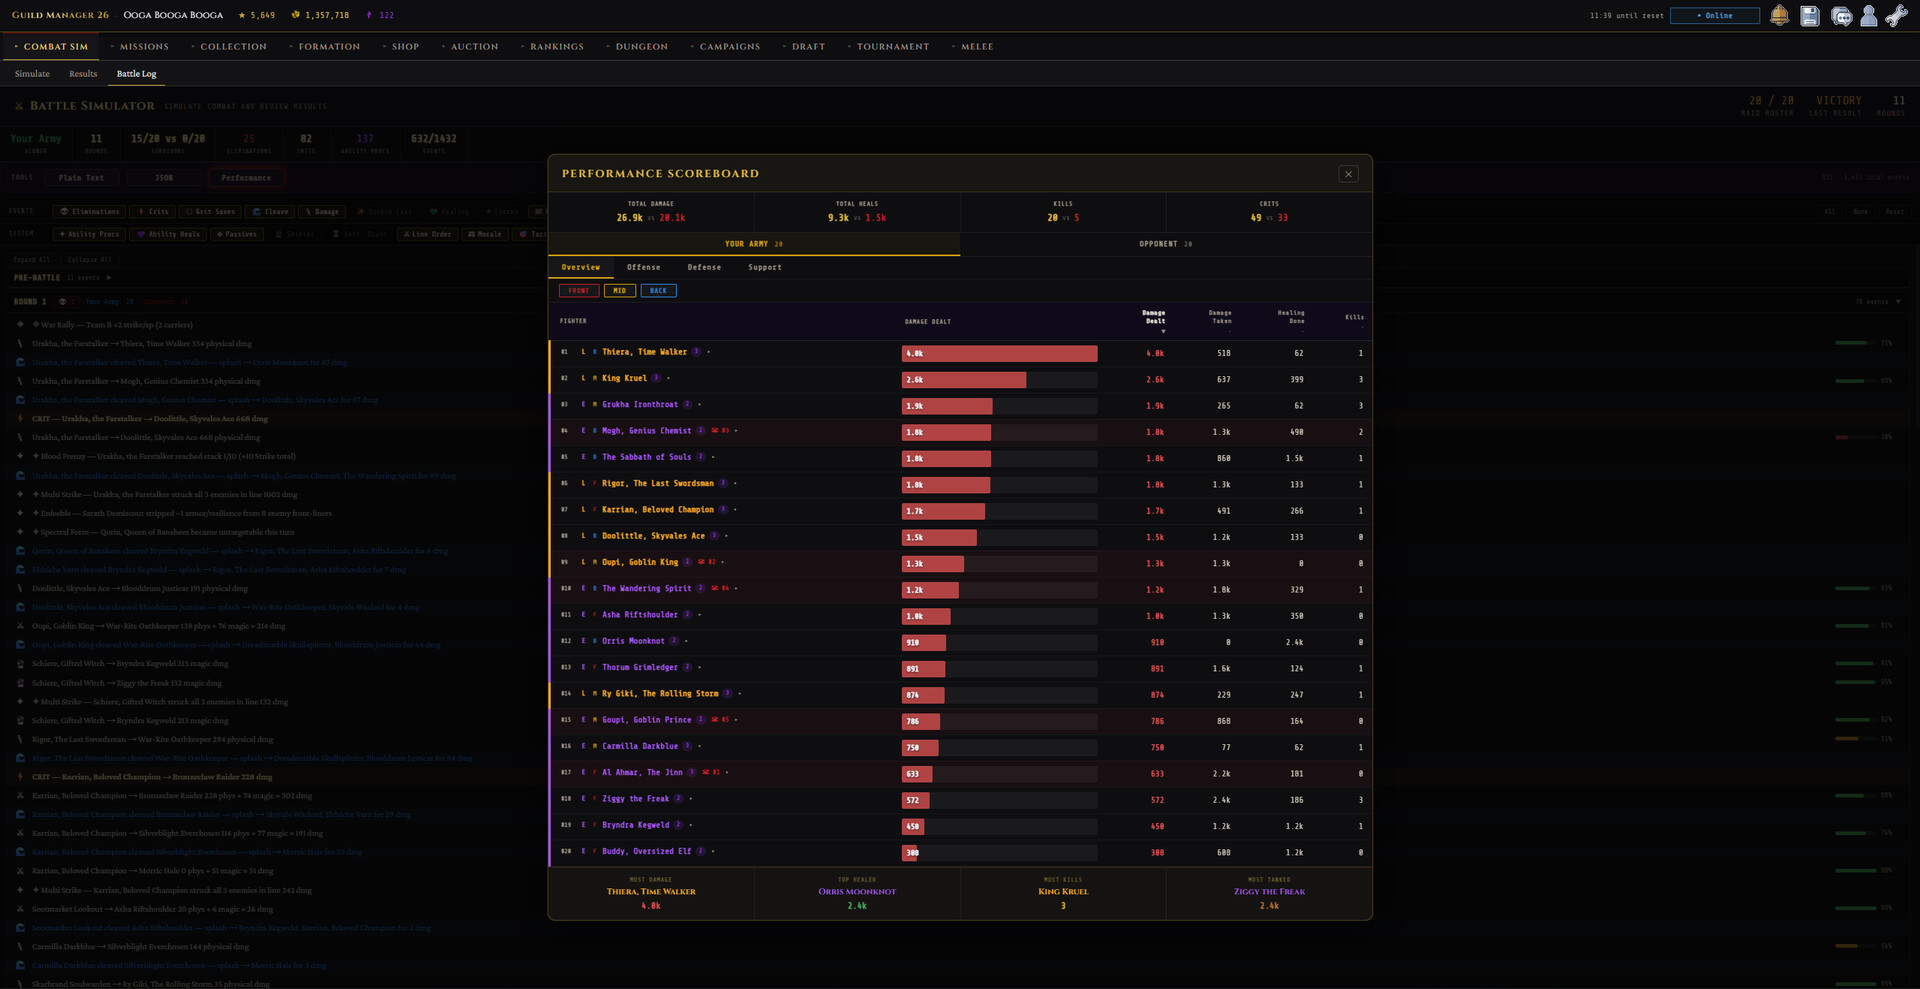Toggle the MID position filter

(620, 290)
